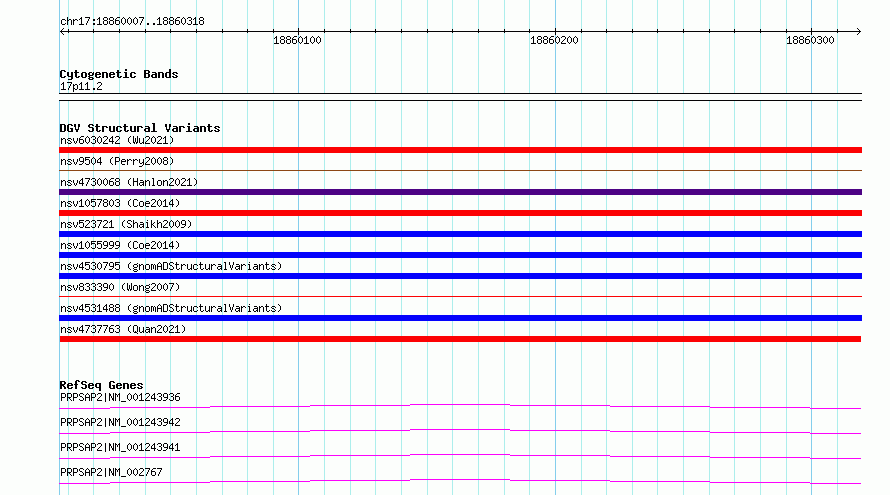The height and width of the screenshot is (495, 890).
Task: Select variant label nsv523721 (Shaikh2009)
Action: 126,224
